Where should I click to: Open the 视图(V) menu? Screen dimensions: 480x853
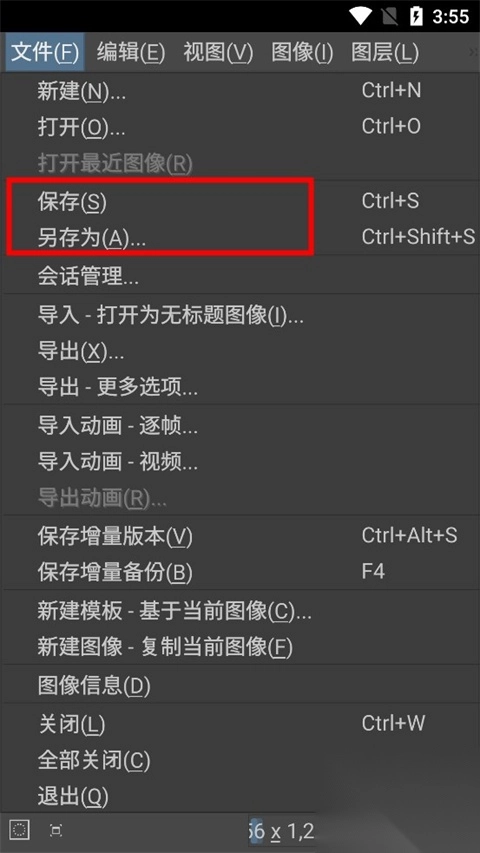(x=218, y=52)
